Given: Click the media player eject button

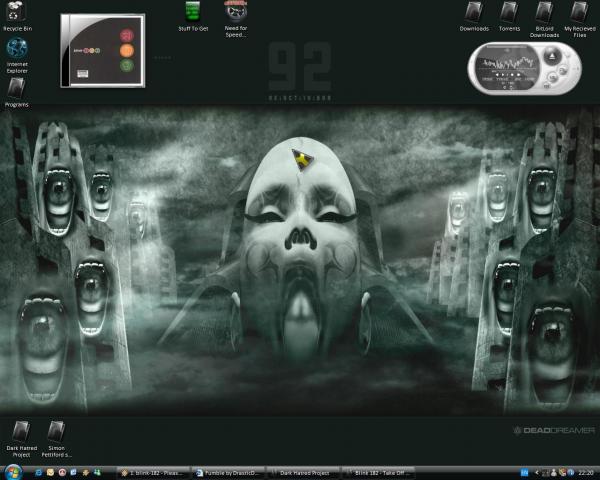Looking at the screenshot, I should (552, 56).
